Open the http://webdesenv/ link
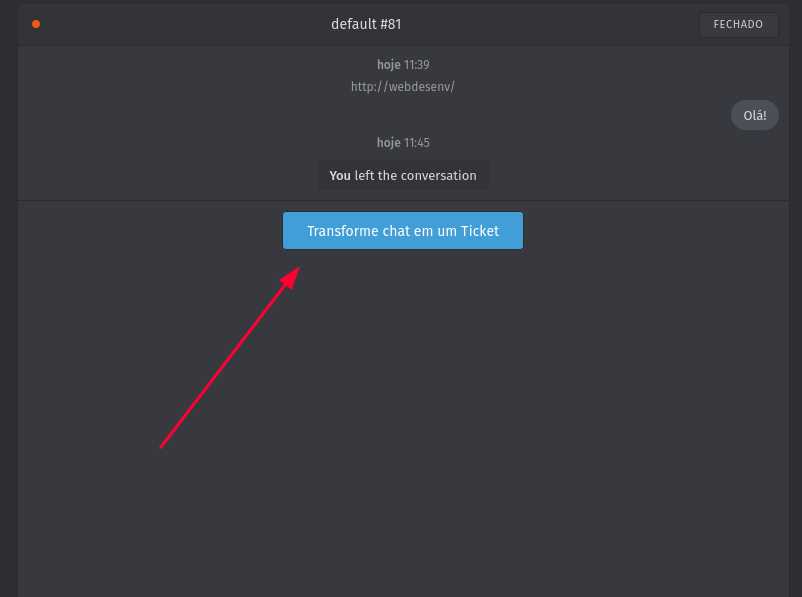The image size is (802, 597). click(402, 87)
